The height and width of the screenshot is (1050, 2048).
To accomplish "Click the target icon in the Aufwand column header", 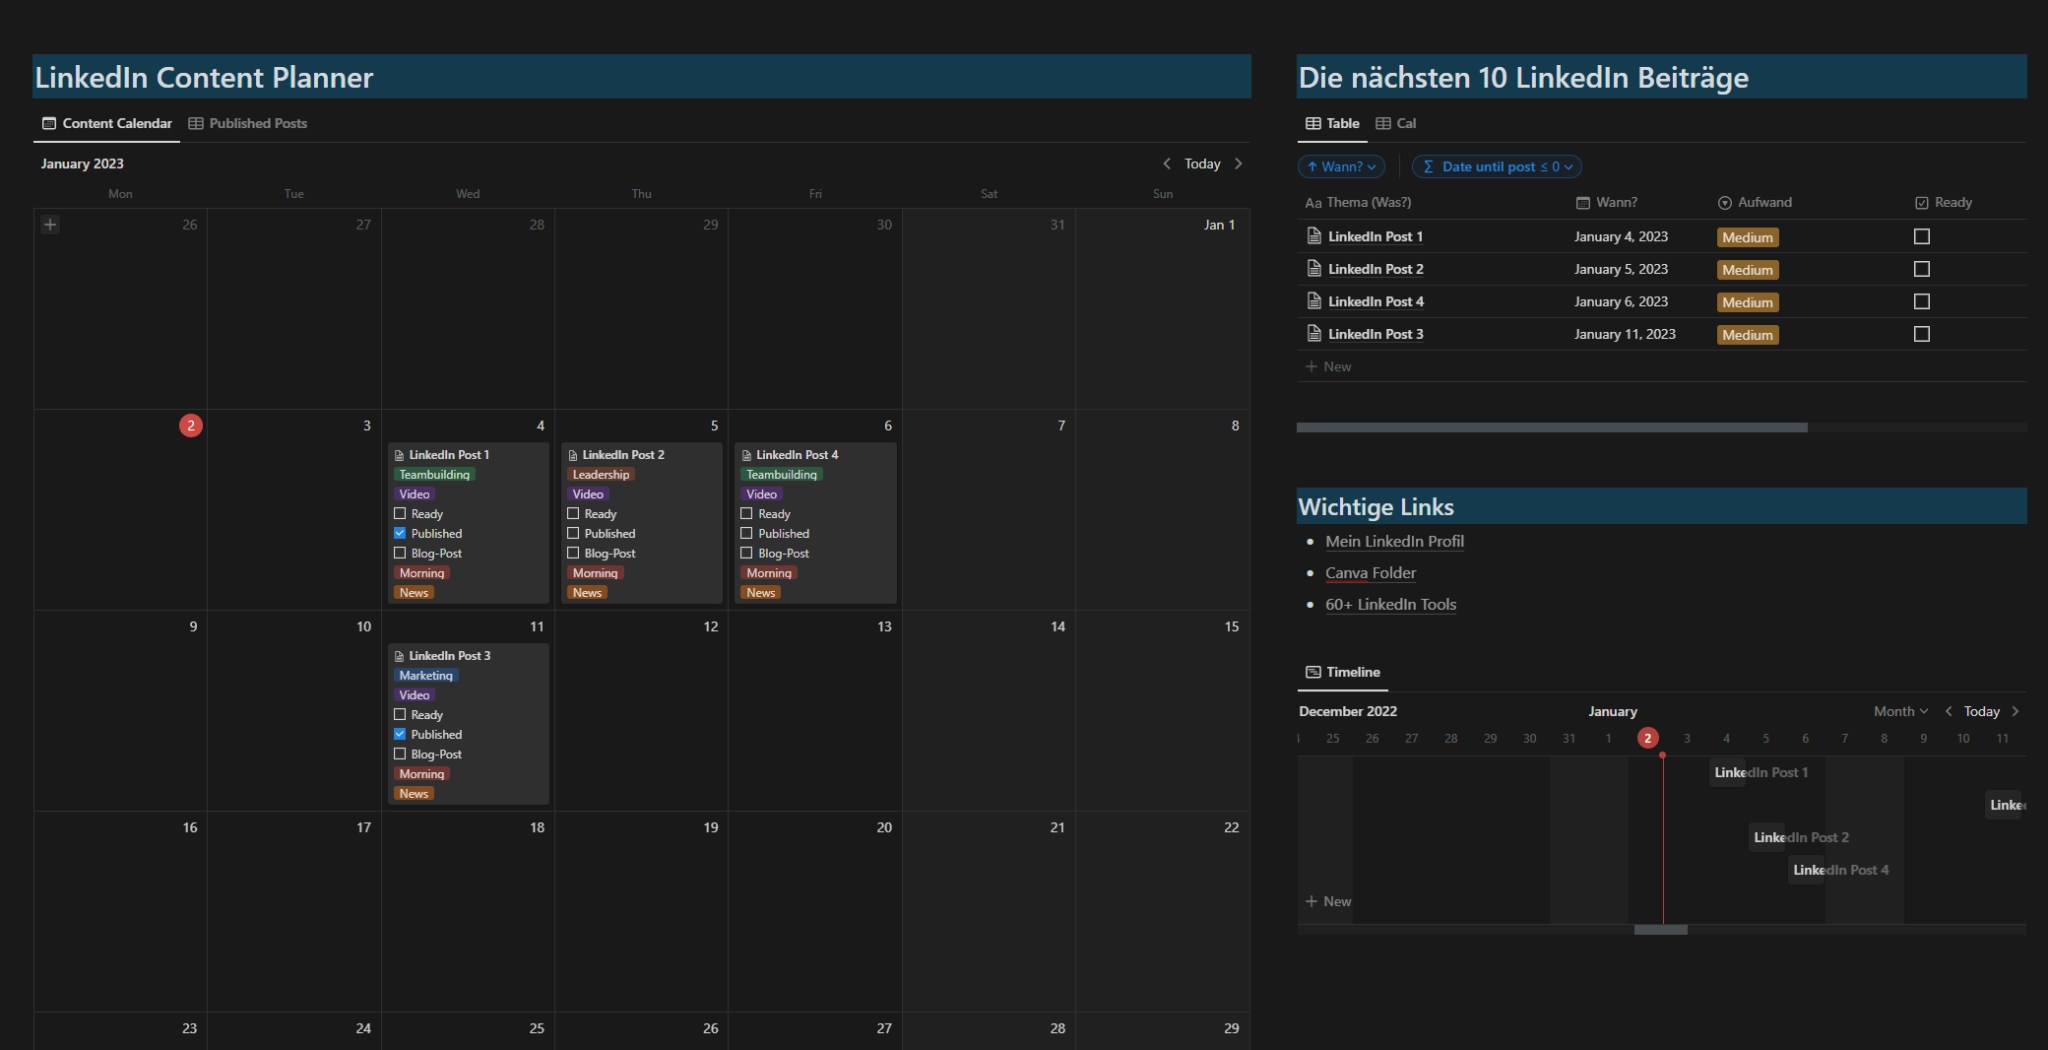I will point(1724,202).
